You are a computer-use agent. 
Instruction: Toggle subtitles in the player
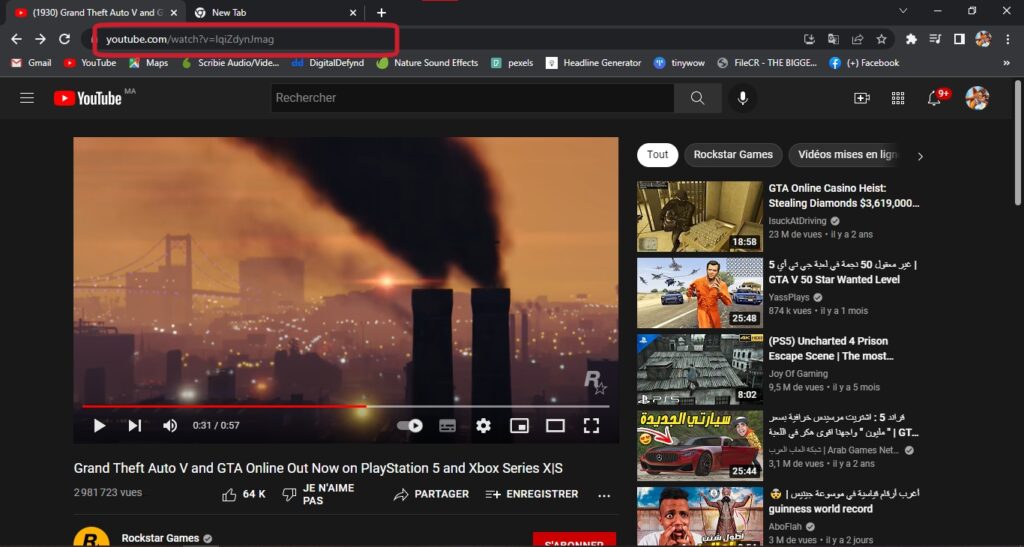click(447, 426)
